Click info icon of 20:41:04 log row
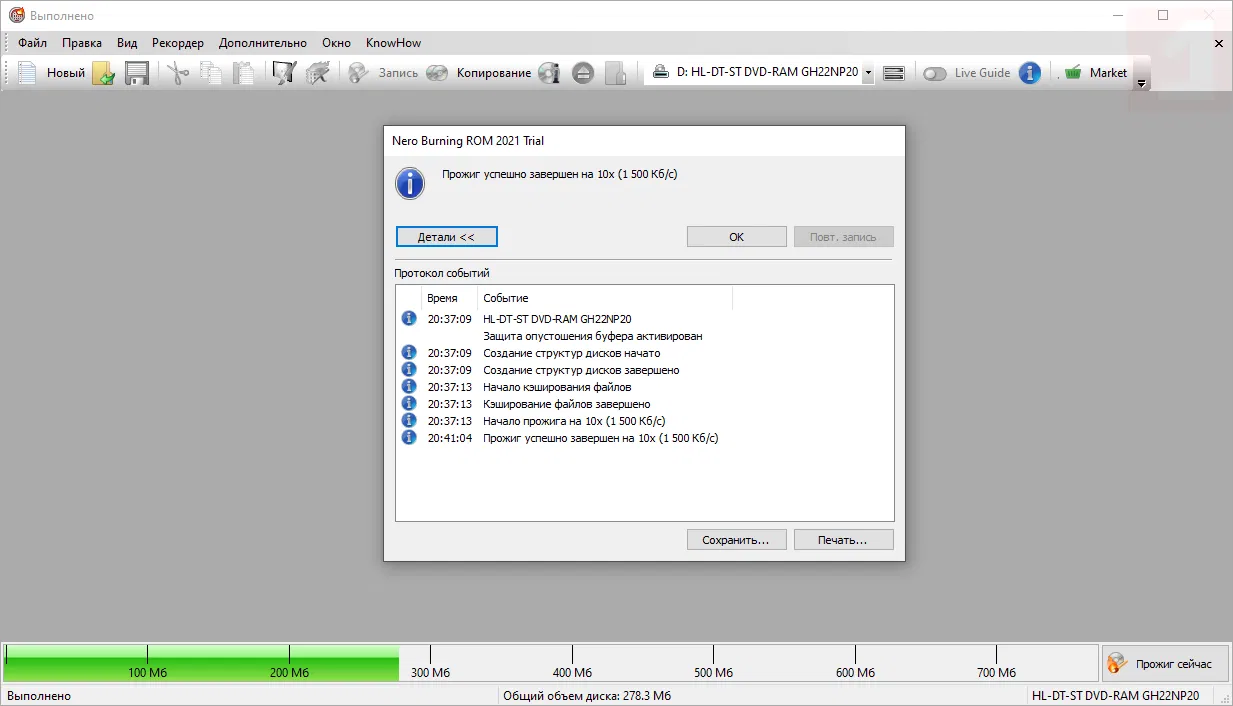Image resolution: width=1233 pixels, height=706 pixels. tap(409, 437)
